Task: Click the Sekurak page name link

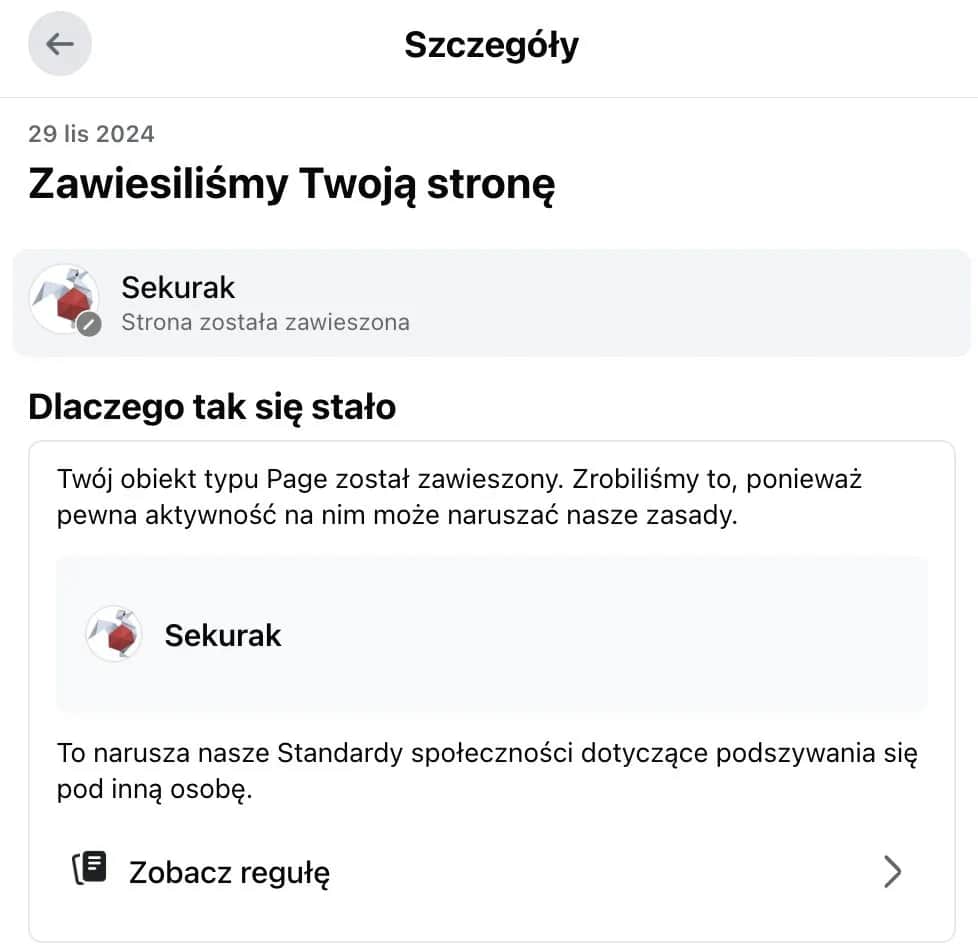Action: point(178,287)
